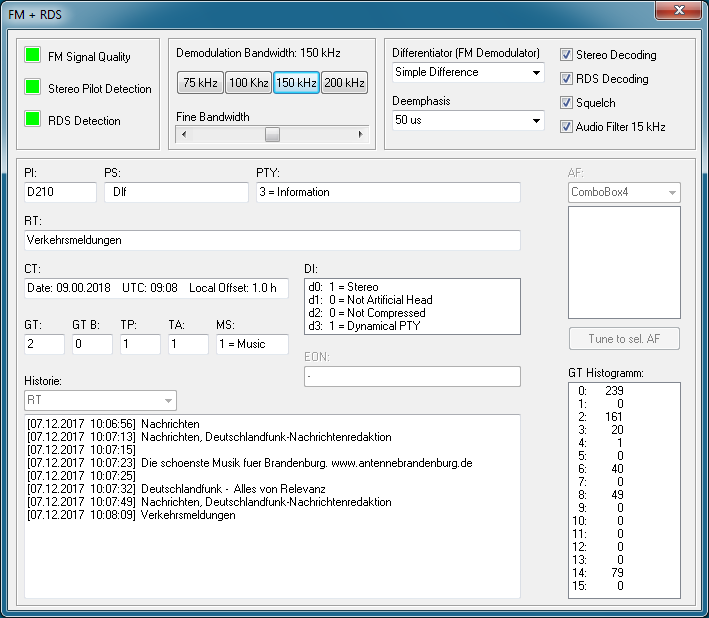The image size is (709, 618).
Task: Click the Stereo Pilot Detection green indicator
Action: [33, 87]
